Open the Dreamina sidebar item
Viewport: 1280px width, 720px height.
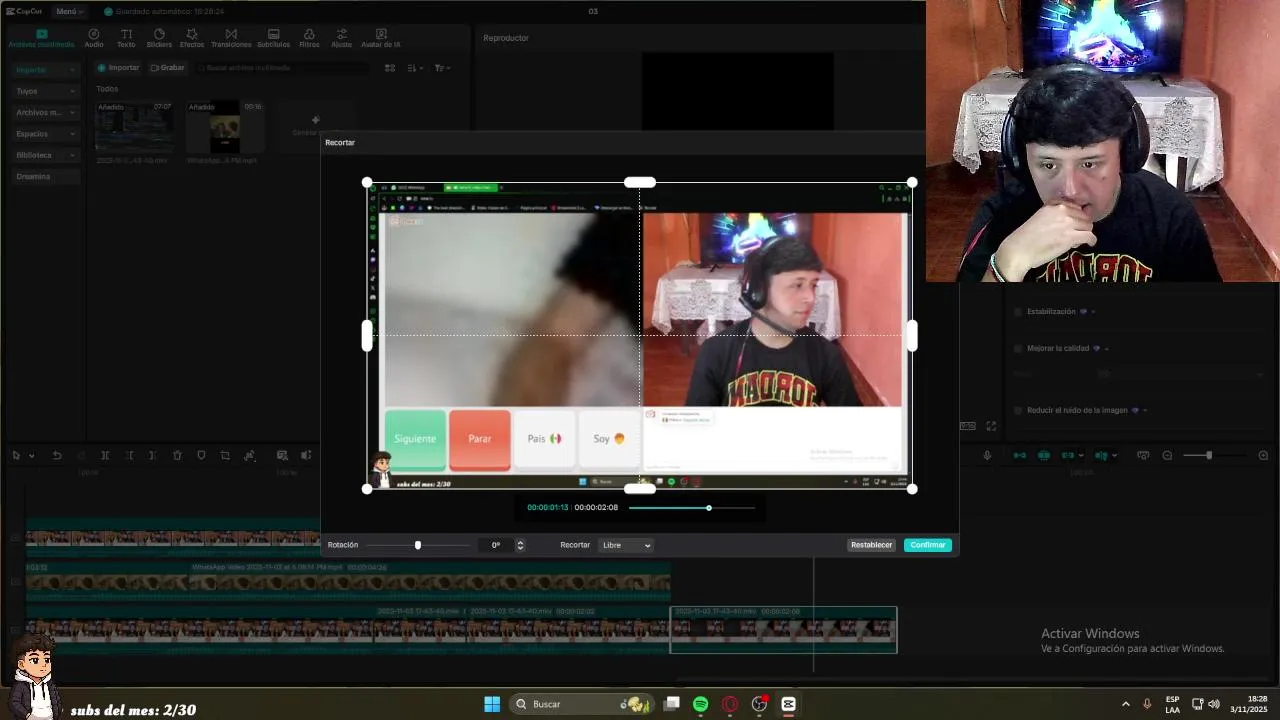pos(46,176)
